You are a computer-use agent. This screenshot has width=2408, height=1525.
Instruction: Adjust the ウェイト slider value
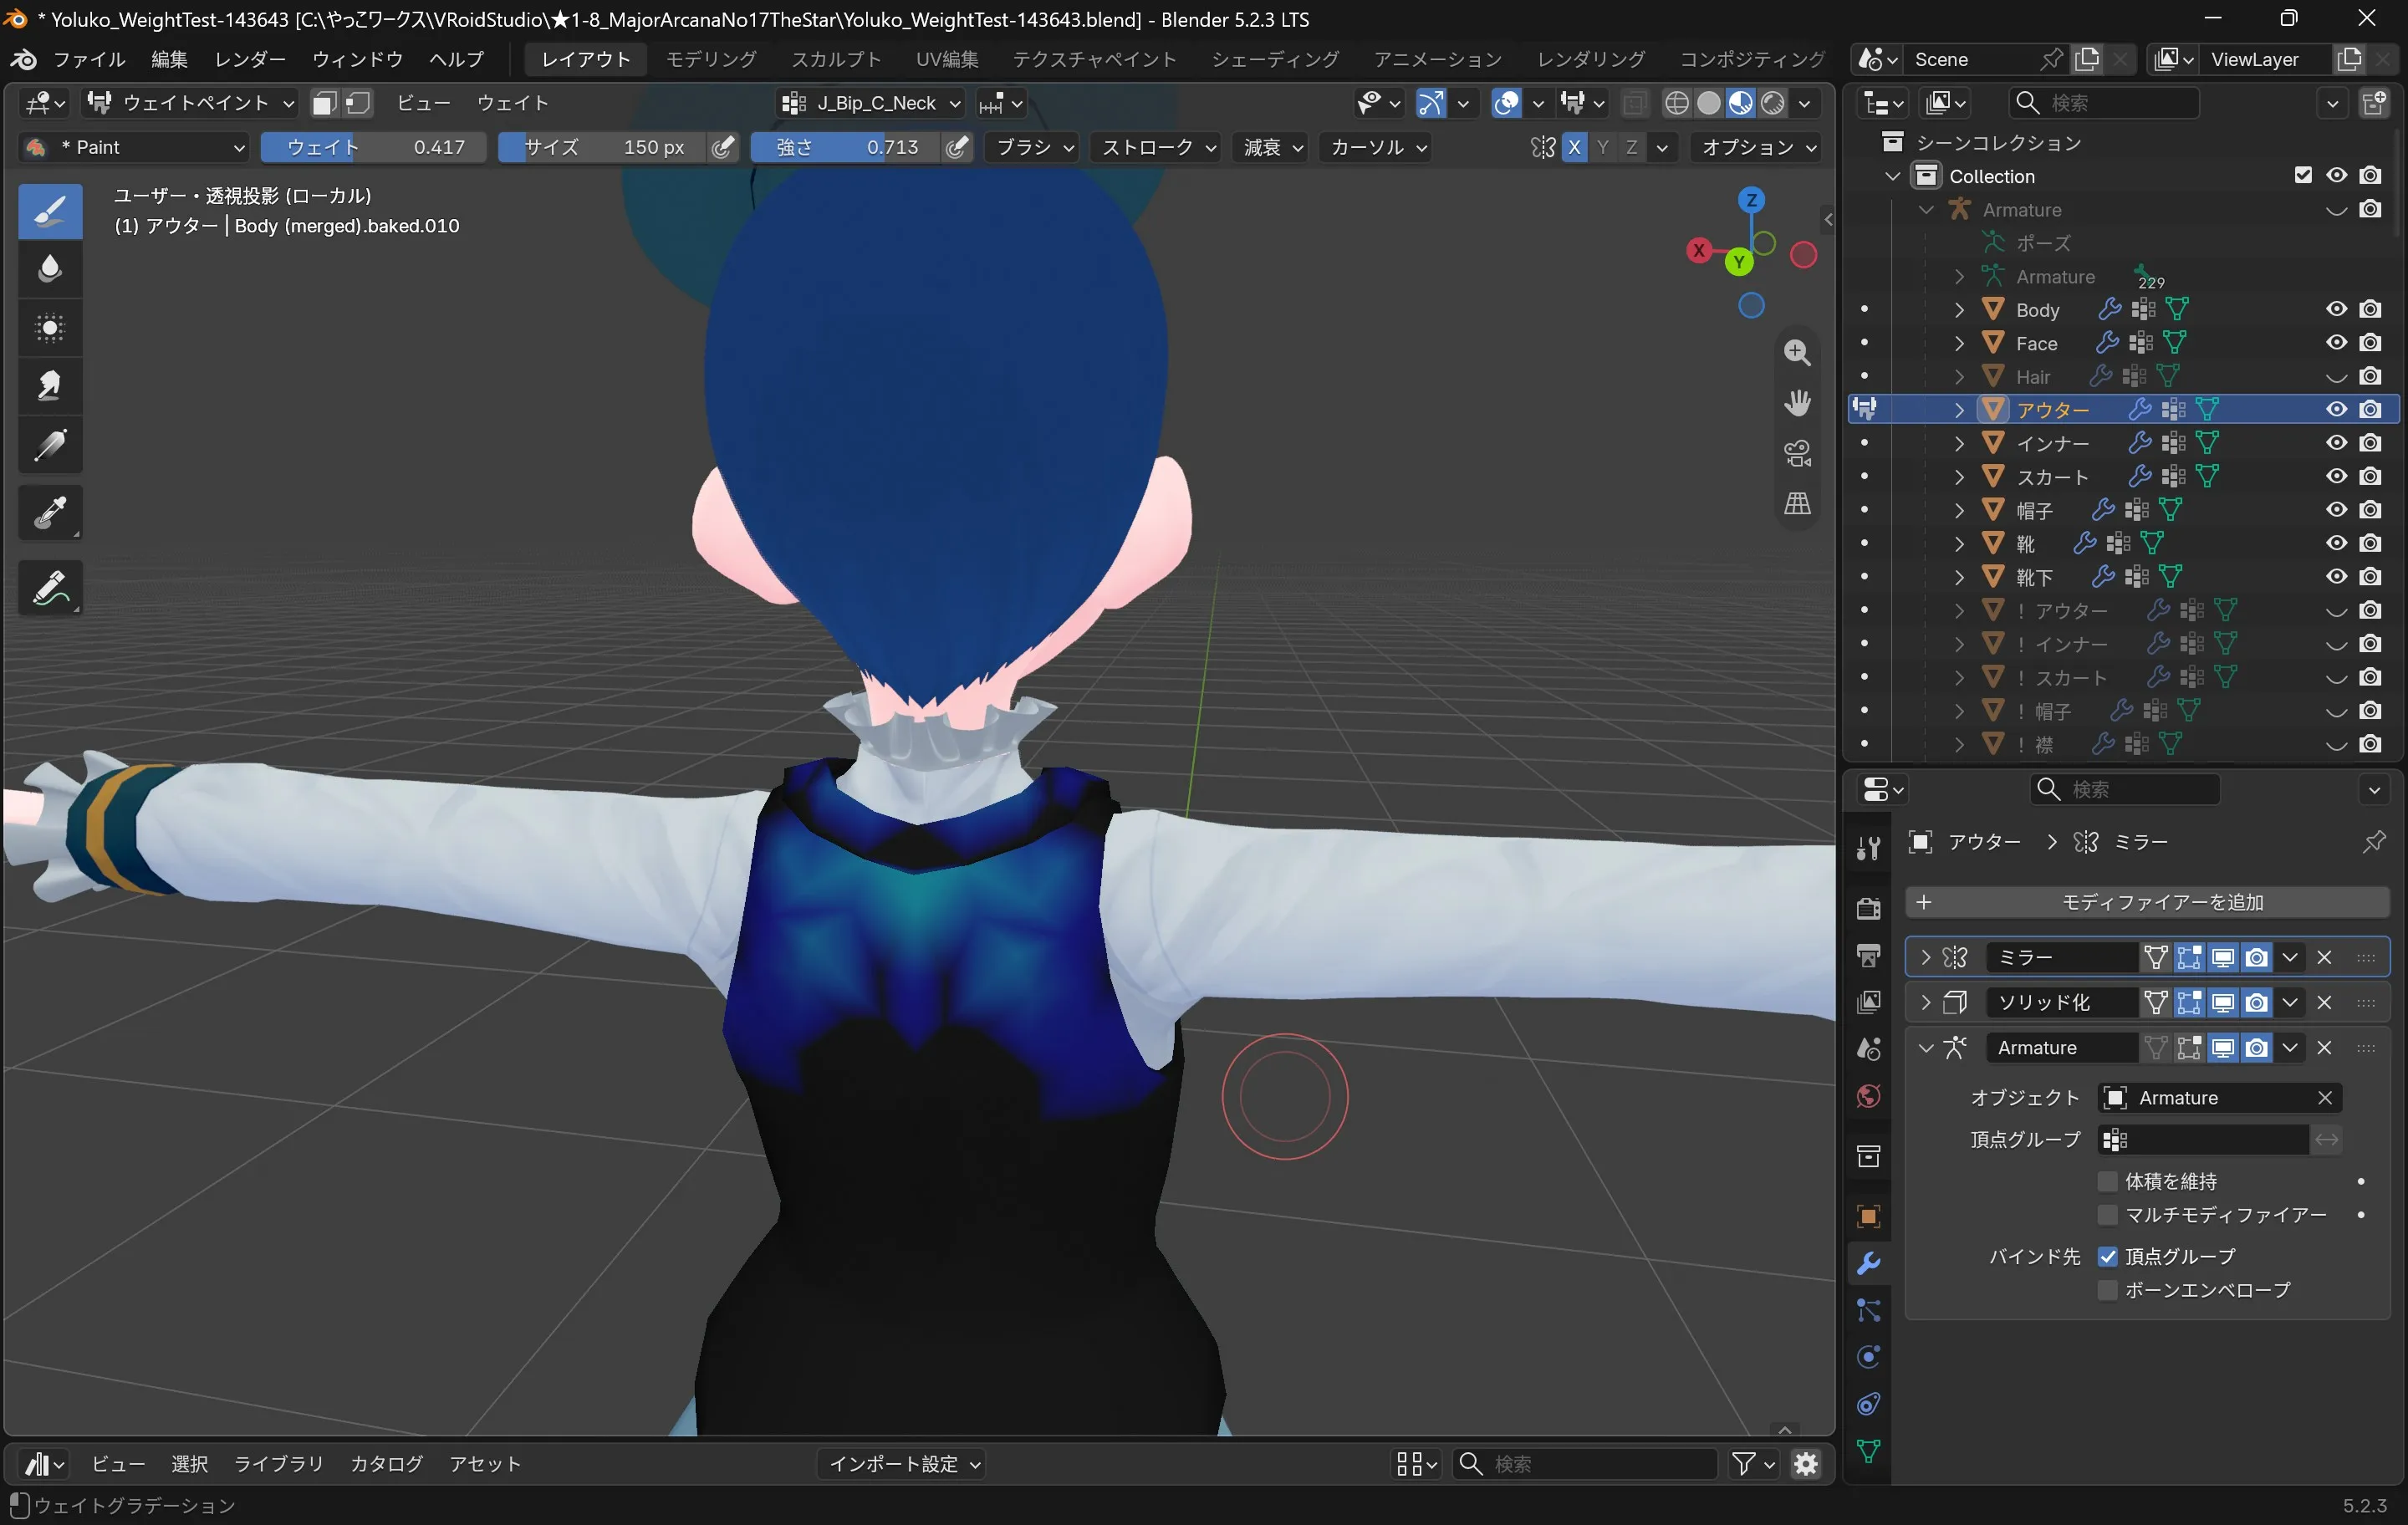(373, 148)
